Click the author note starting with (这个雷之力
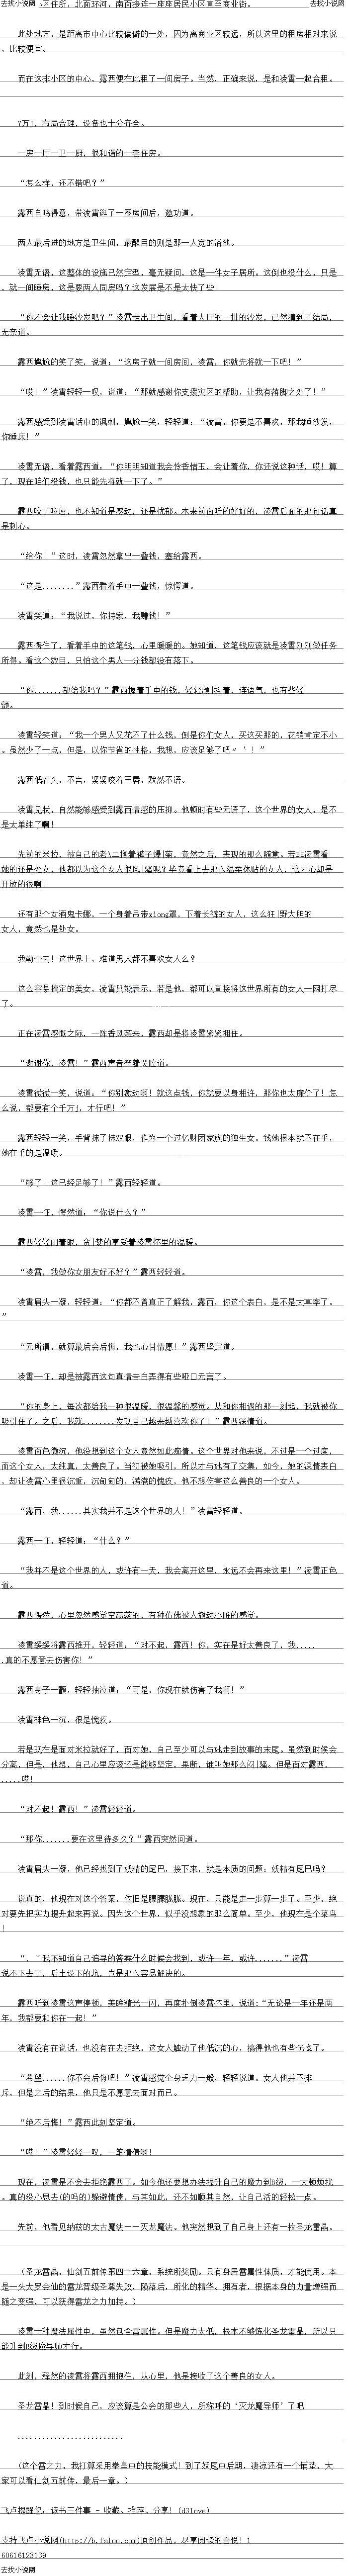Image resolution: width=348 pixels, height=2576 pixels. pos(174,2466)
